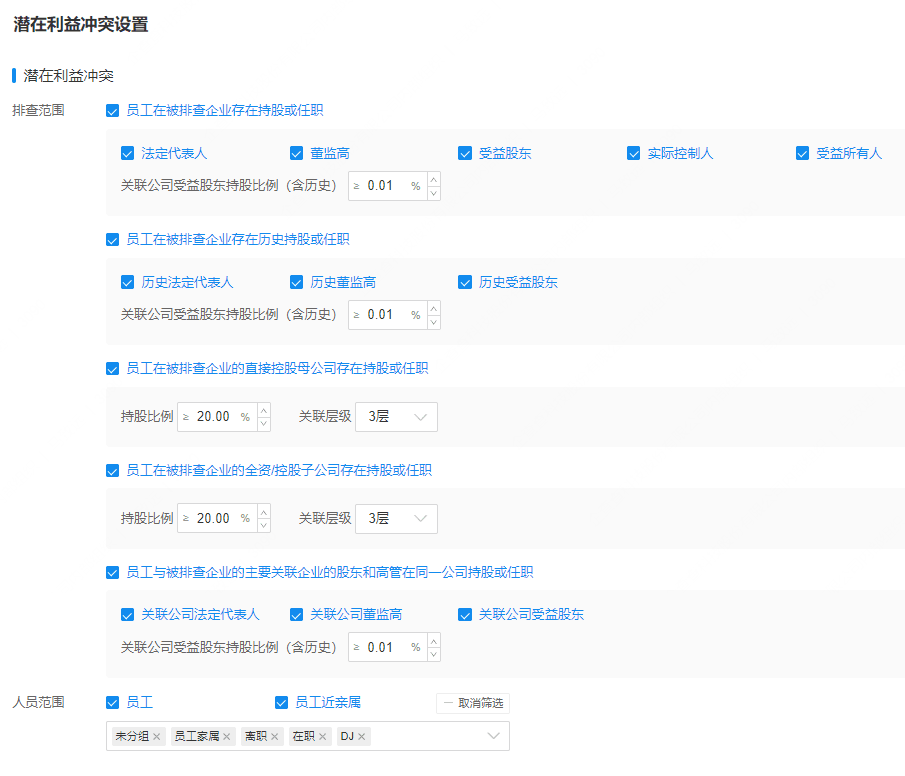Viewport: 905px width, 776px height.
Task: Uncheck the 受益股东 checkbox in first section
Action: tap(465, 154)
